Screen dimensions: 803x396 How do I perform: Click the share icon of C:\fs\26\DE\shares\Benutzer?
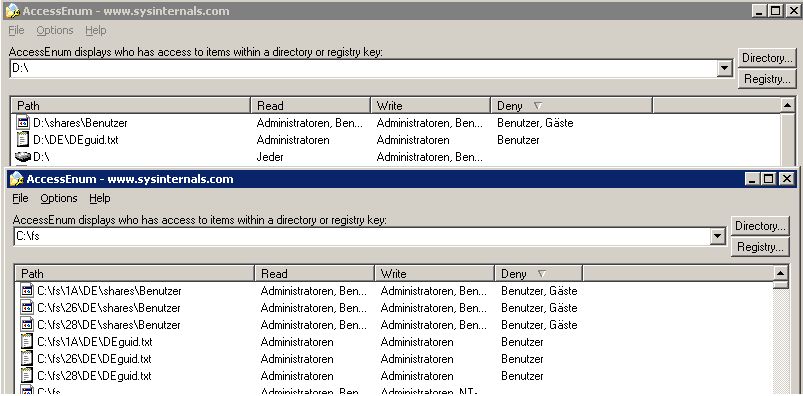click(27, 308)
